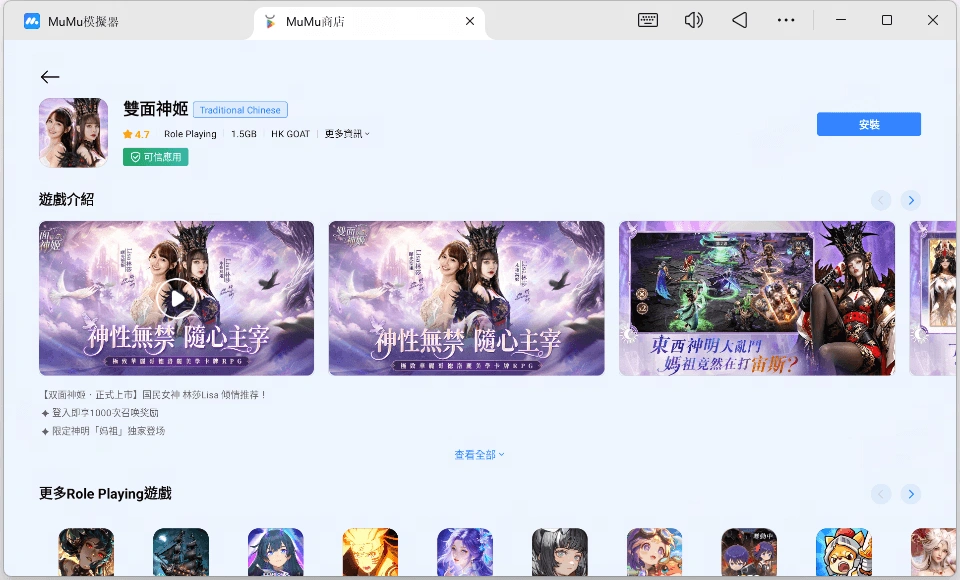Image resolution: width=960 pixels, height=580 pixels.
Task: Click the 可信應用 trusted badge
Action: [x=156, y=157]
